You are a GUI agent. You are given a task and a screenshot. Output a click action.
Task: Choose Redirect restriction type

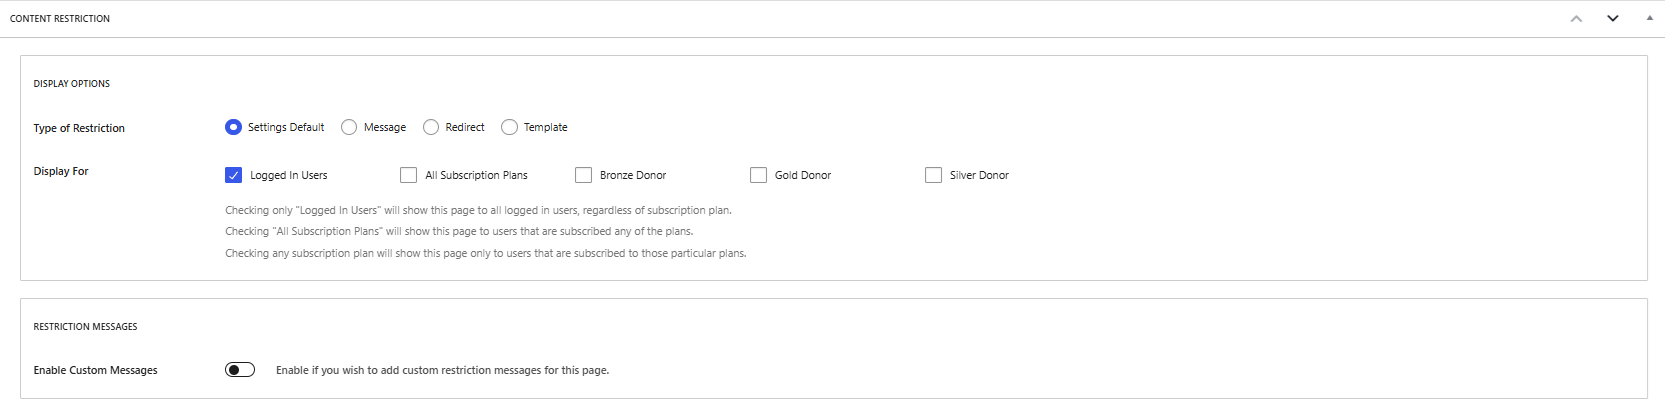431,127
